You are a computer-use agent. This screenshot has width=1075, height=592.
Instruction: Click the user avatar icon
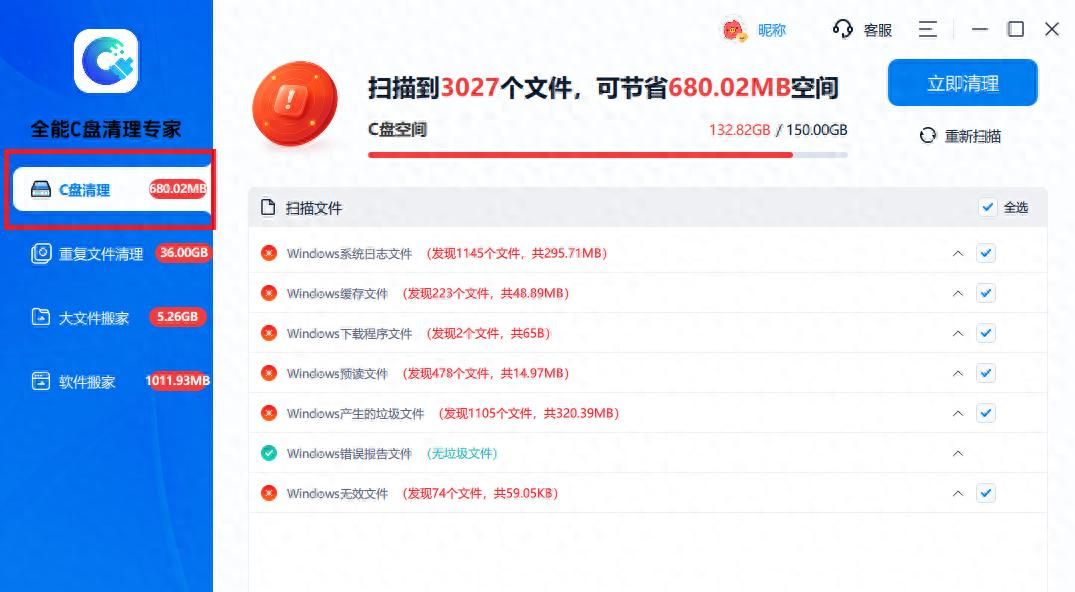[734, 30]
